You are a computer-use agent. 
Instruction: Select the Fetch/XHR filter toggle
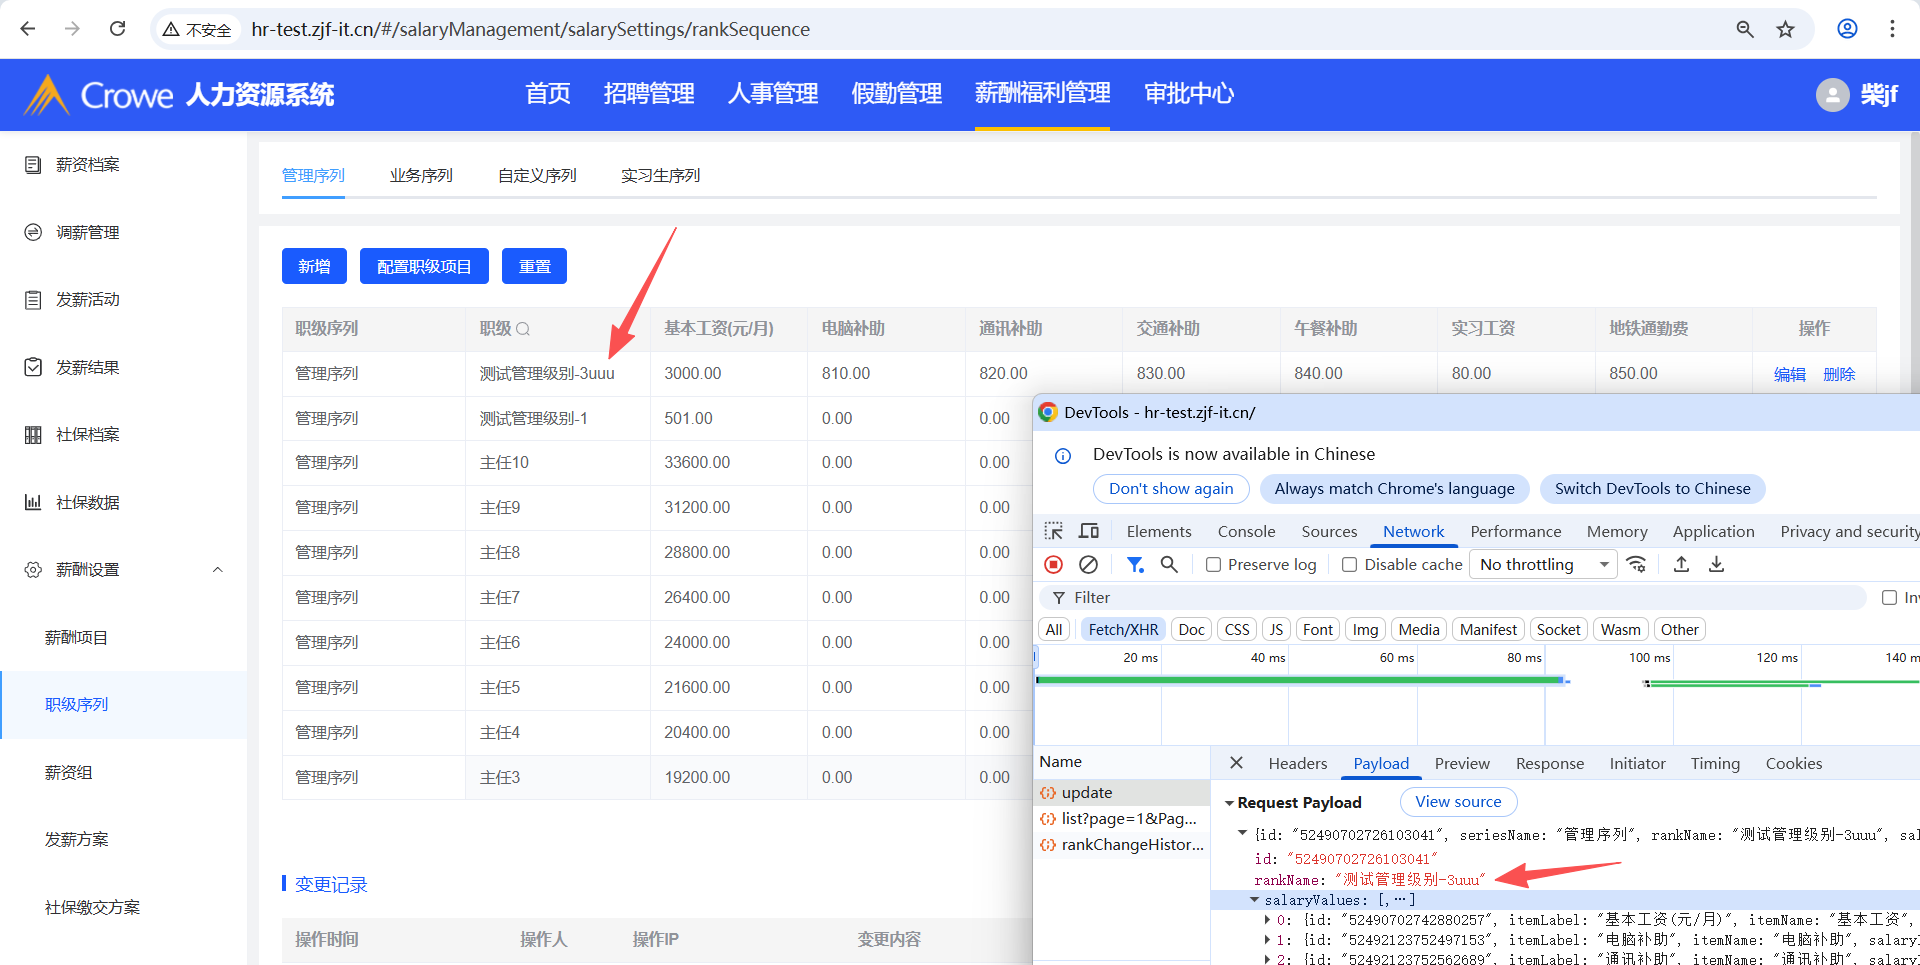point(1123,629)
